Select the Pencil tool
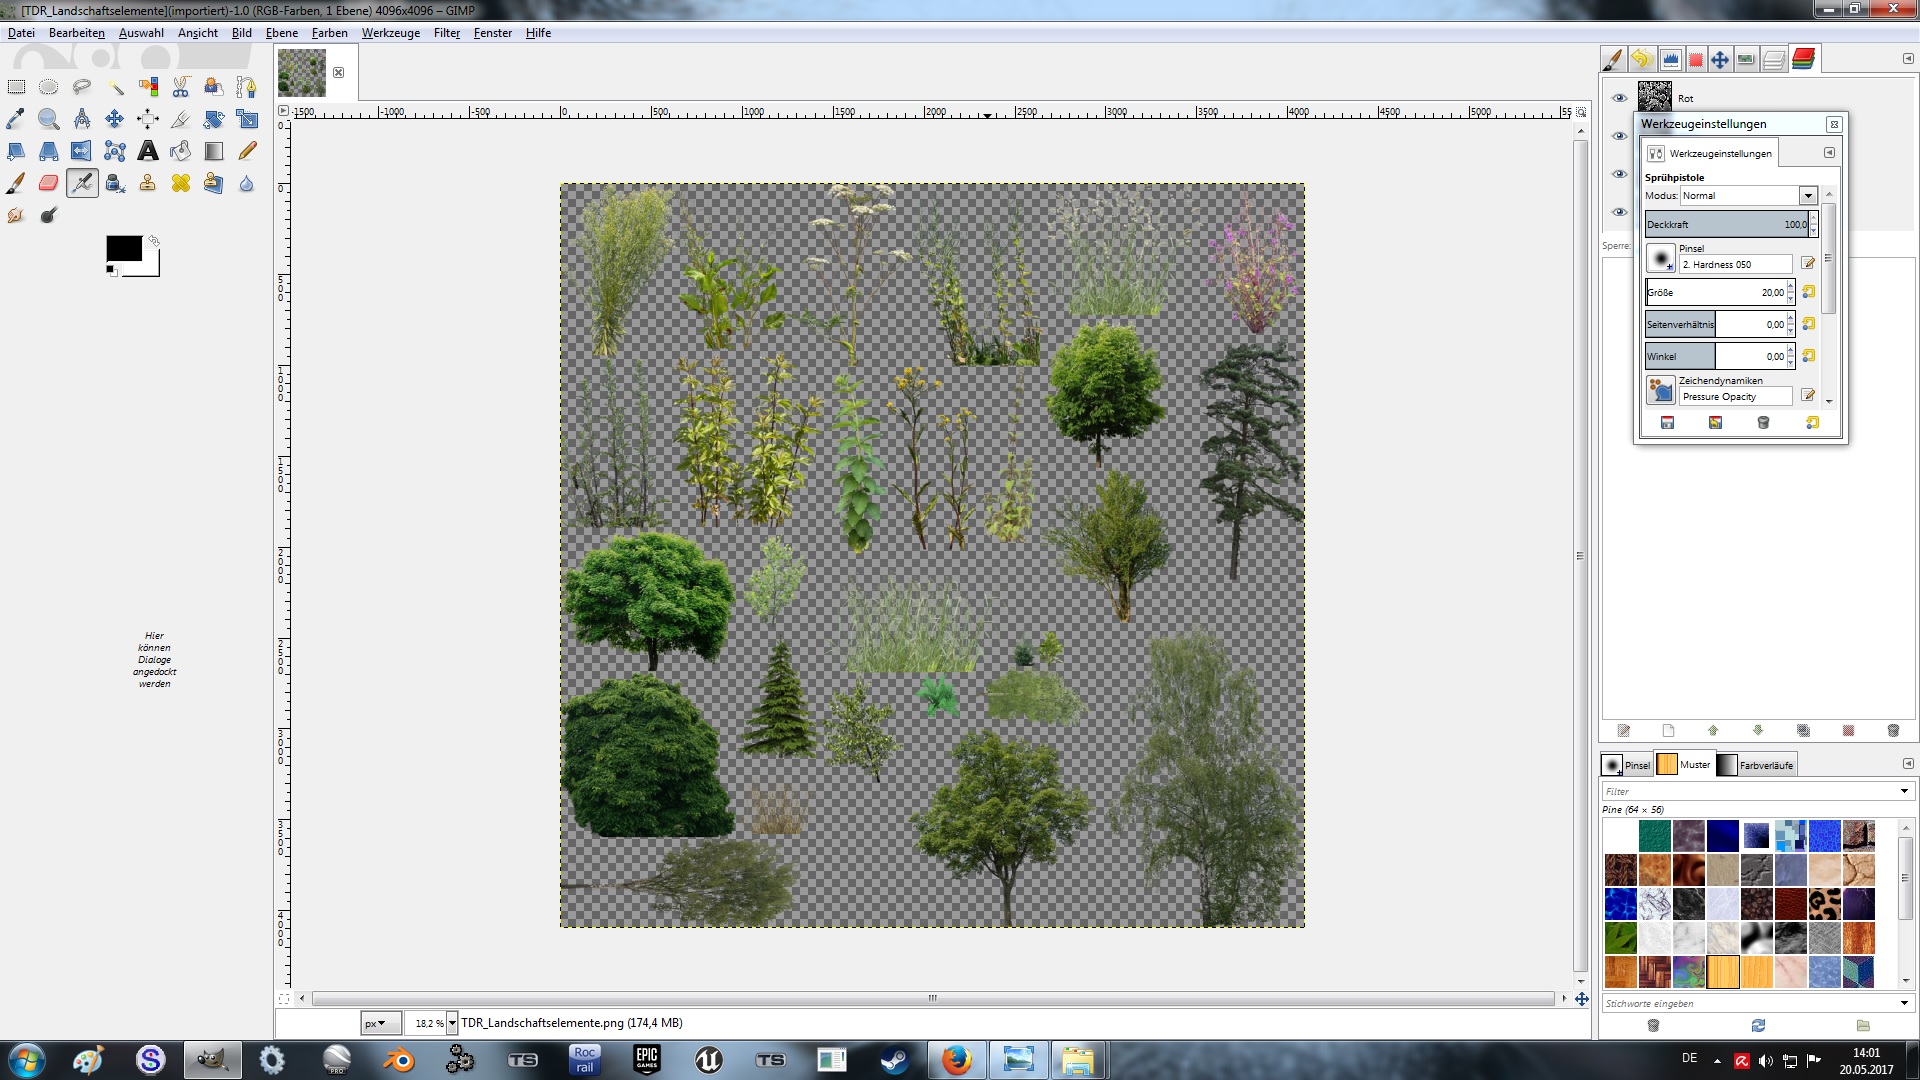 point(247,151)
